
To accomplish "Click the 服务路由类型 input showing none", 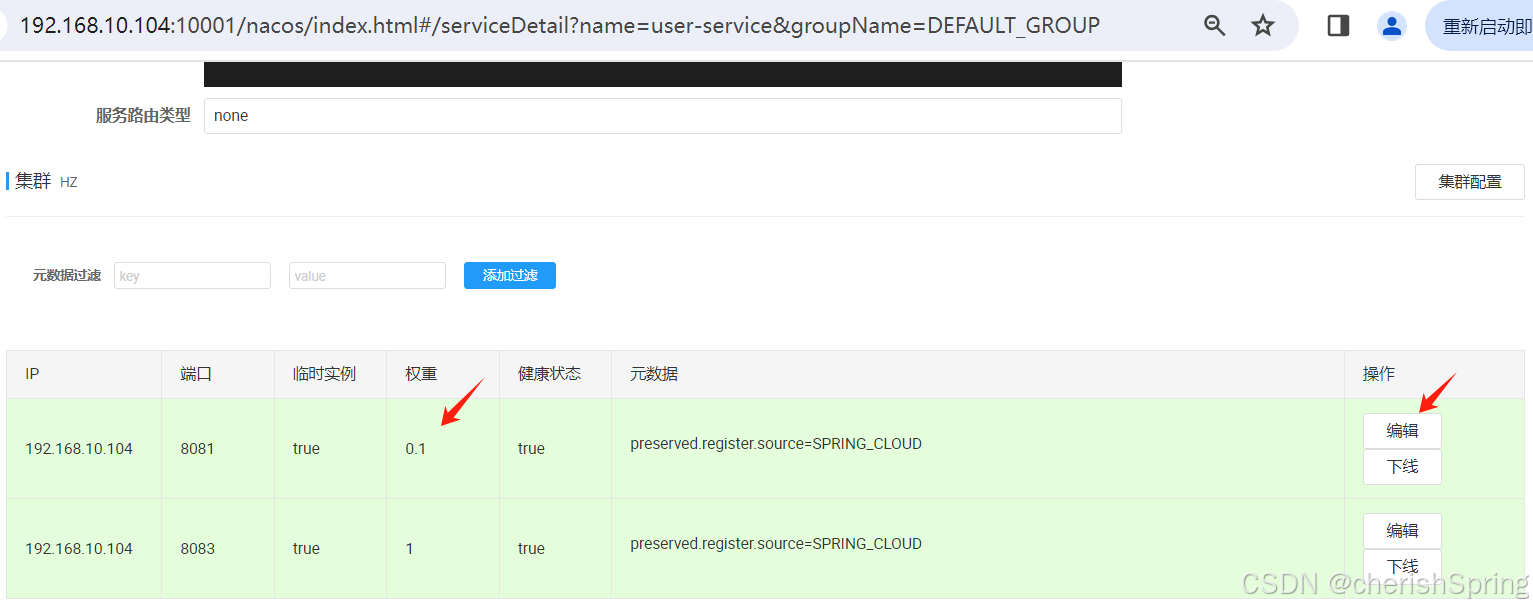I will point(662,116).
